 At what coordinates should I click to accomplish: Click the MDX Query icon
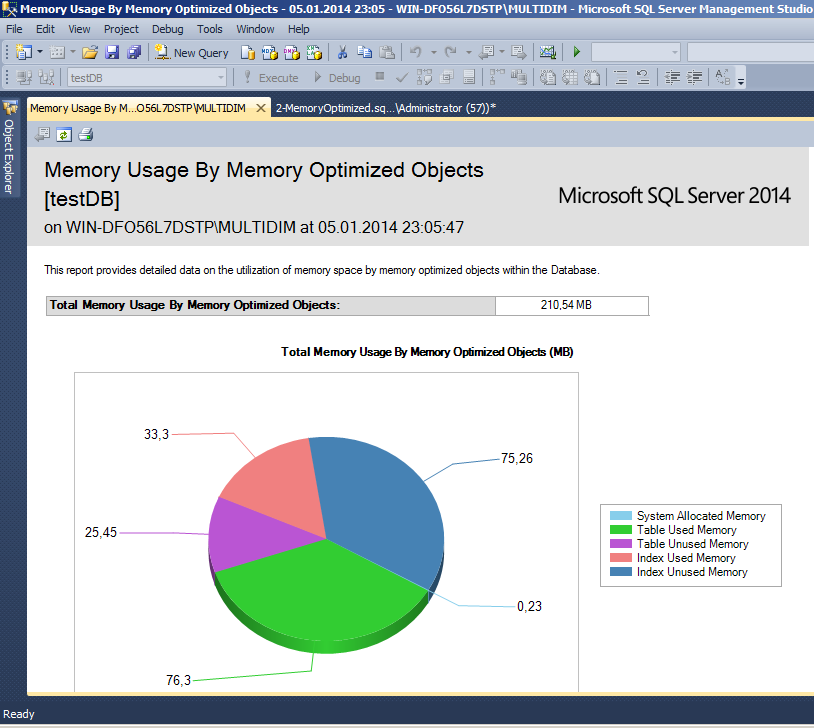point(270,52)
